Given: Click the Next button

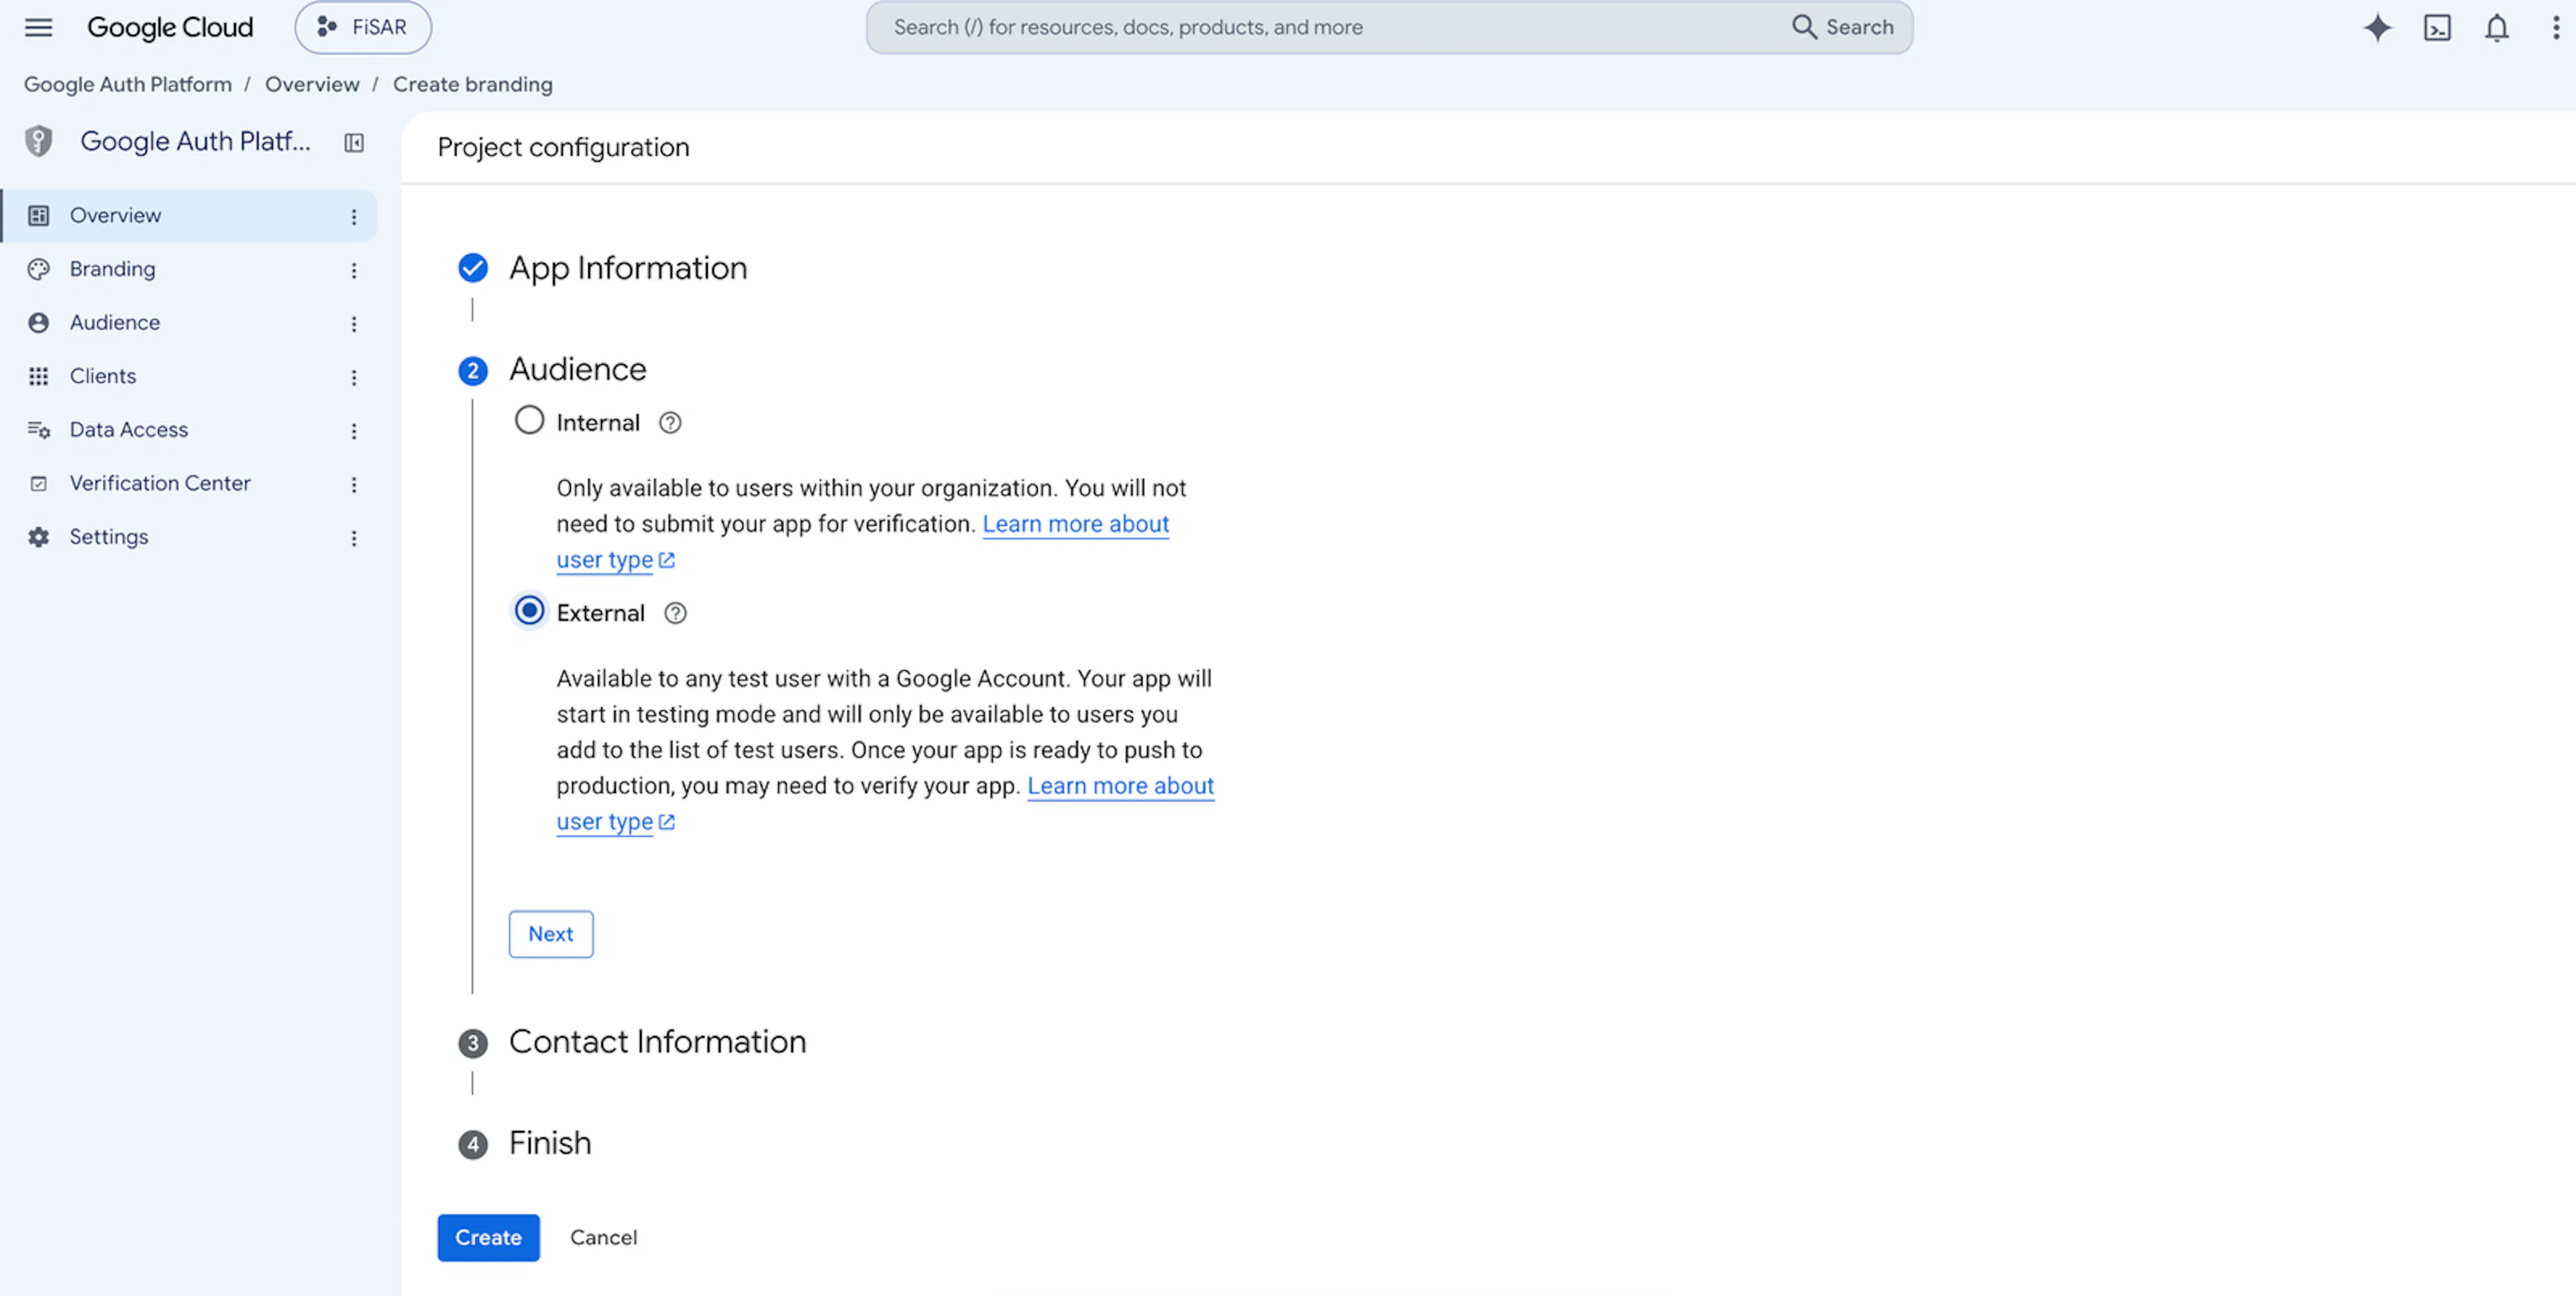Looking at the screenshot, I should (551, 934).
